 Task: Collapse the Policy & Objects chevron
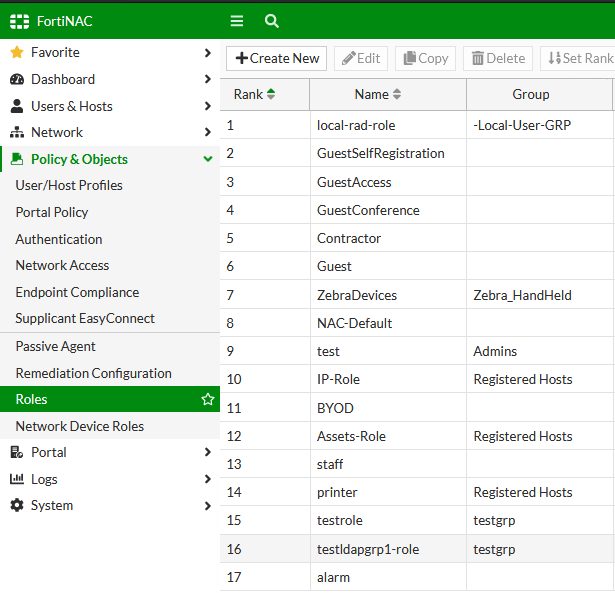pos(208,159)
